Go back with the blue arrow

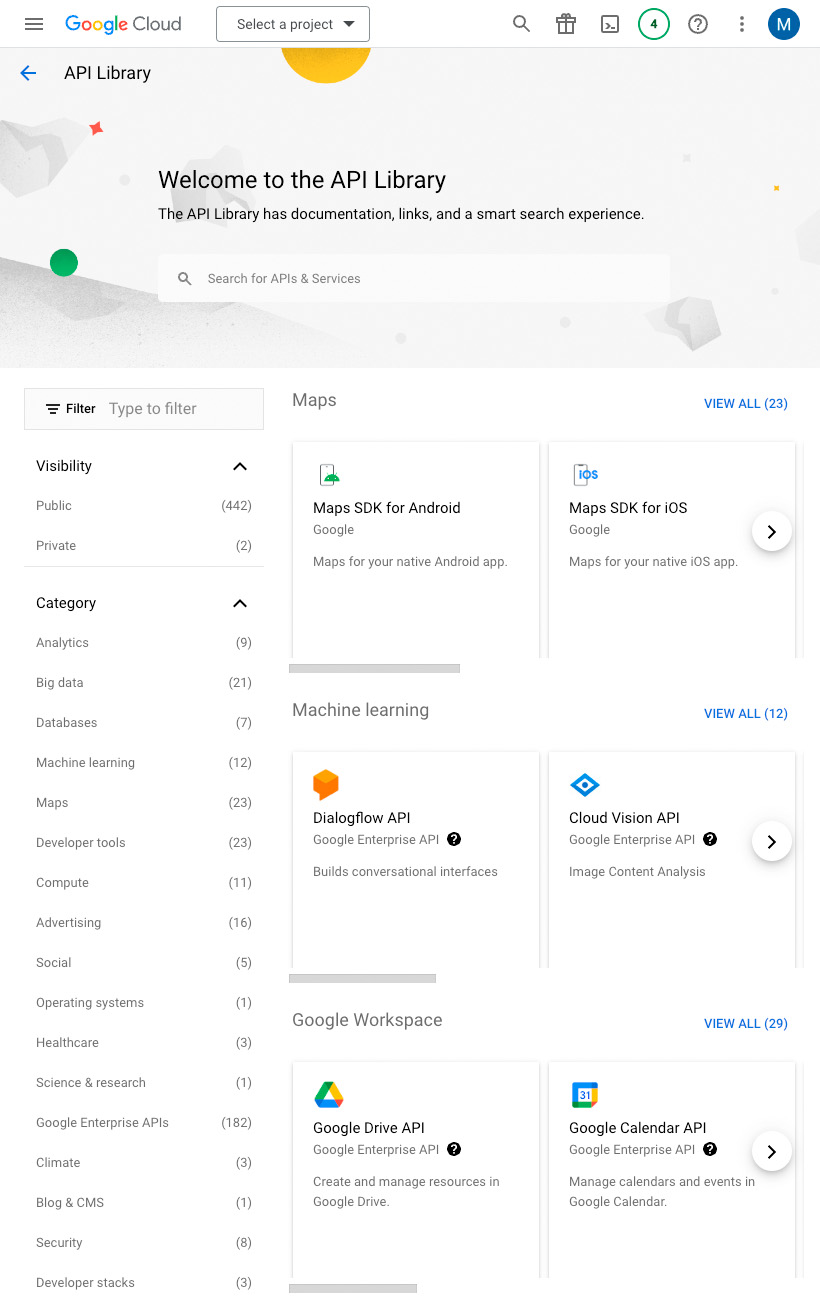[x=28, y=73]
